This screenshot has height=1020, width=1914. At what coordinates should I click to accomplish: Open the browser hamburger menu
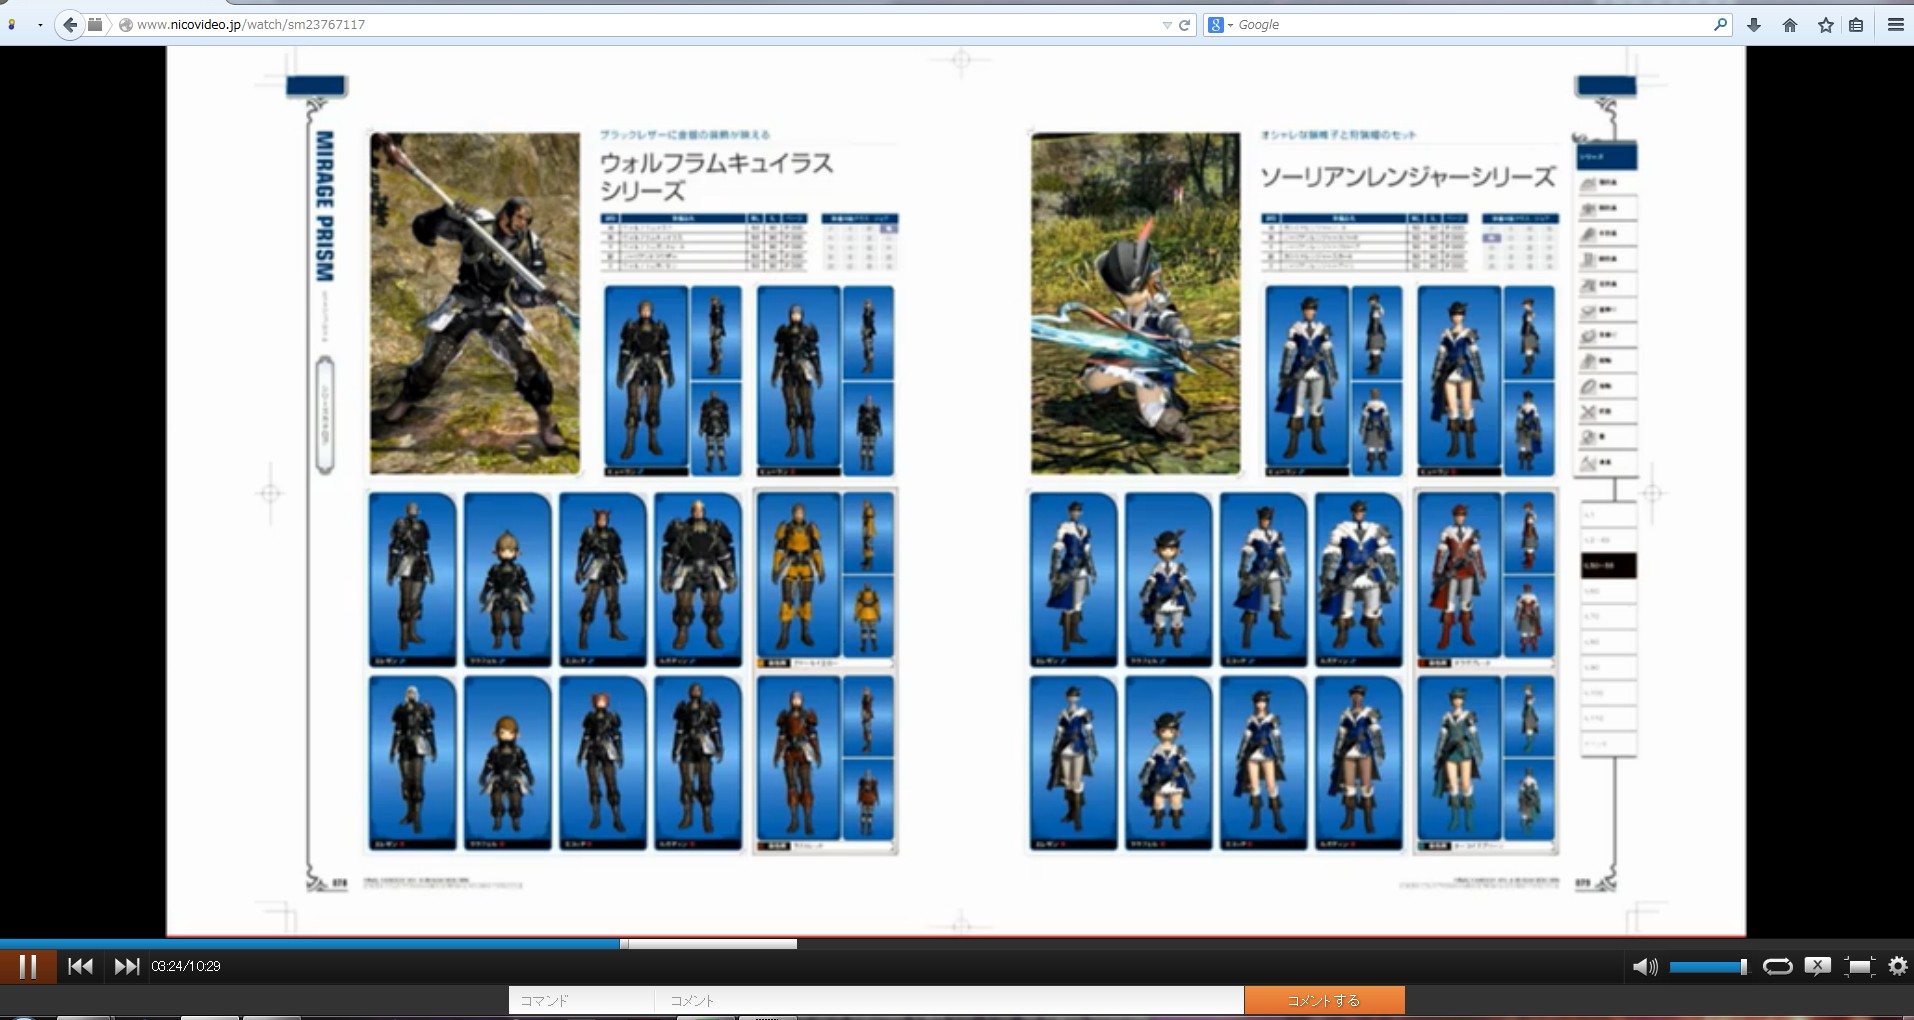(1895, 25)
